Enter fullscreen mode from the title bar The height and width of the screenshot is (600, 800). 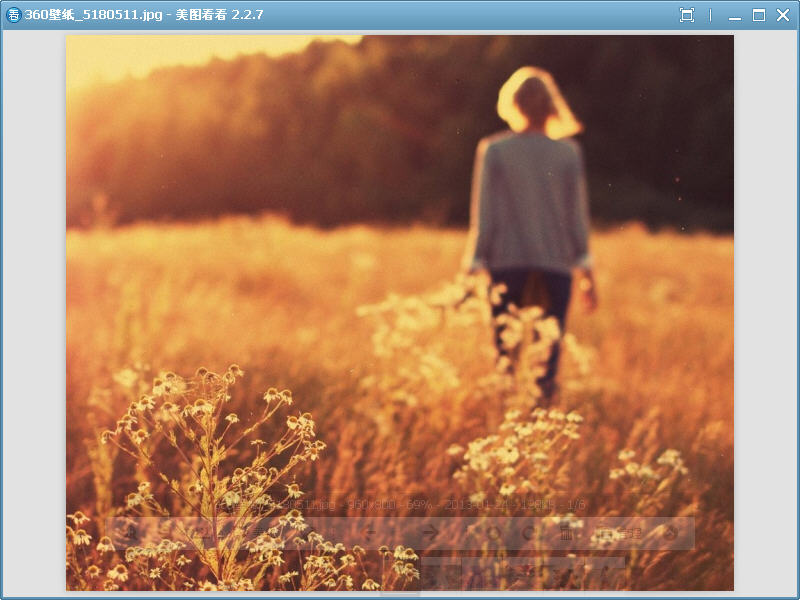point(687,15)
